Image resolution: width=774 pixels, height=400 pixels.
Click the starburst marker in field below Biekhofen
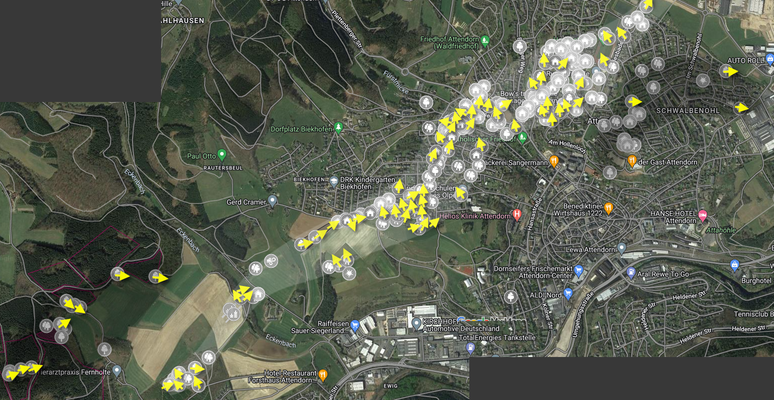point(349,273)
